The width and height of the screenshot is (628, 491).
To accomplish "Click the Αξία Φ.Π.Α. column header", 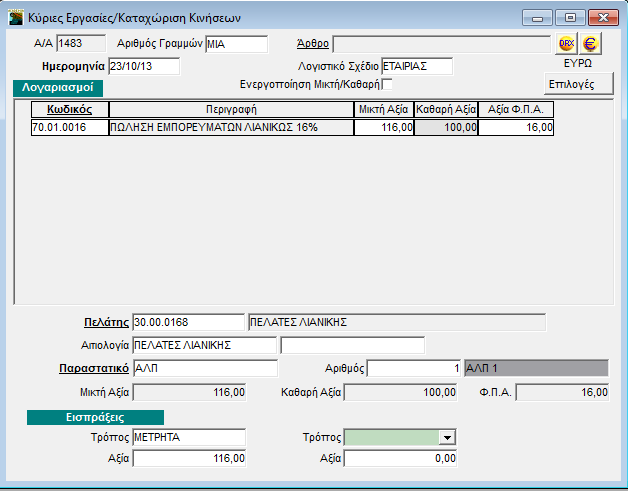I will [x=516, y=109].
